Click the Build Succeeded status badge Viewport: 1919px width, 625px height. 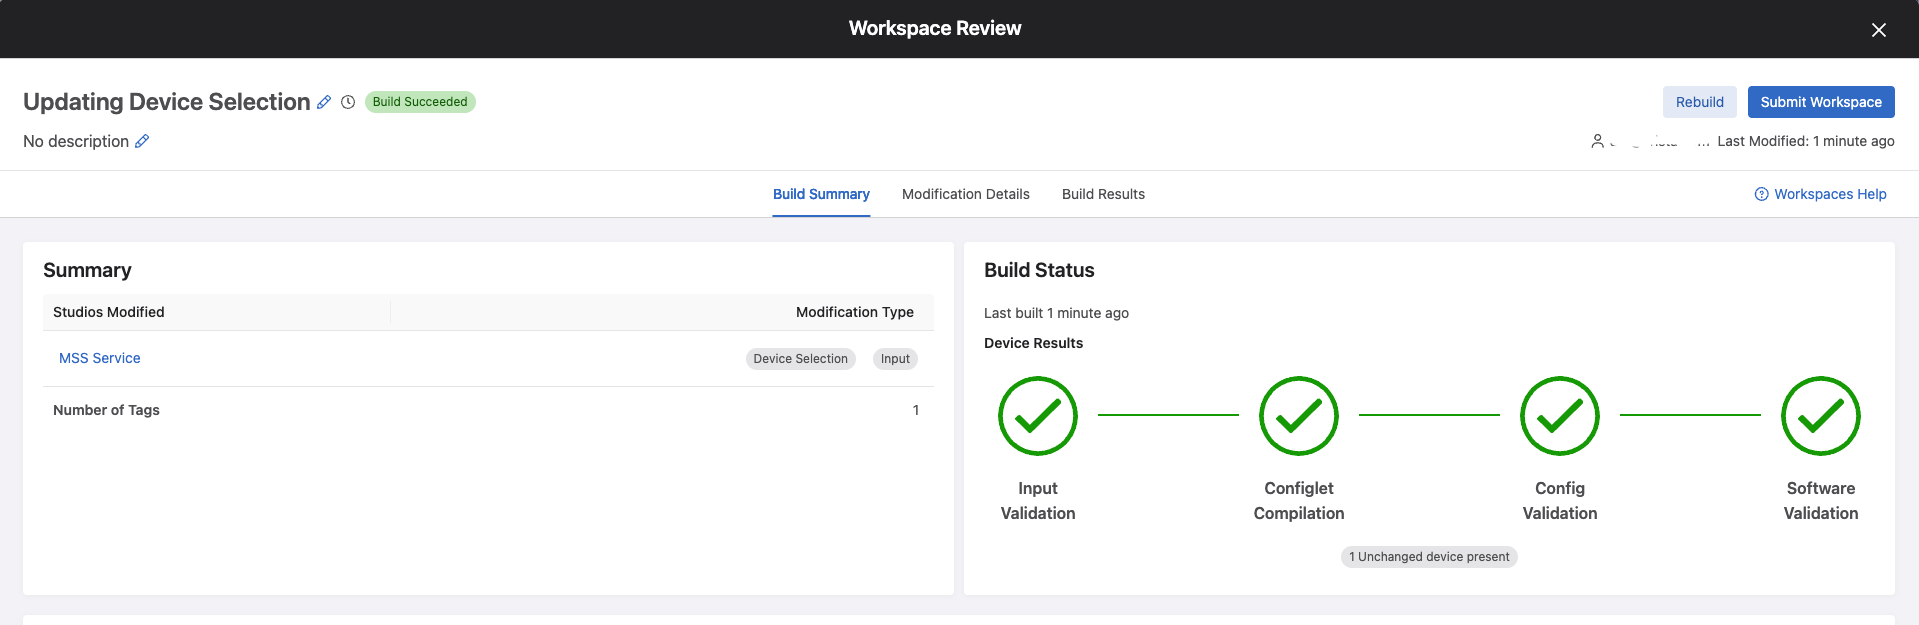(x=420, y=102)
